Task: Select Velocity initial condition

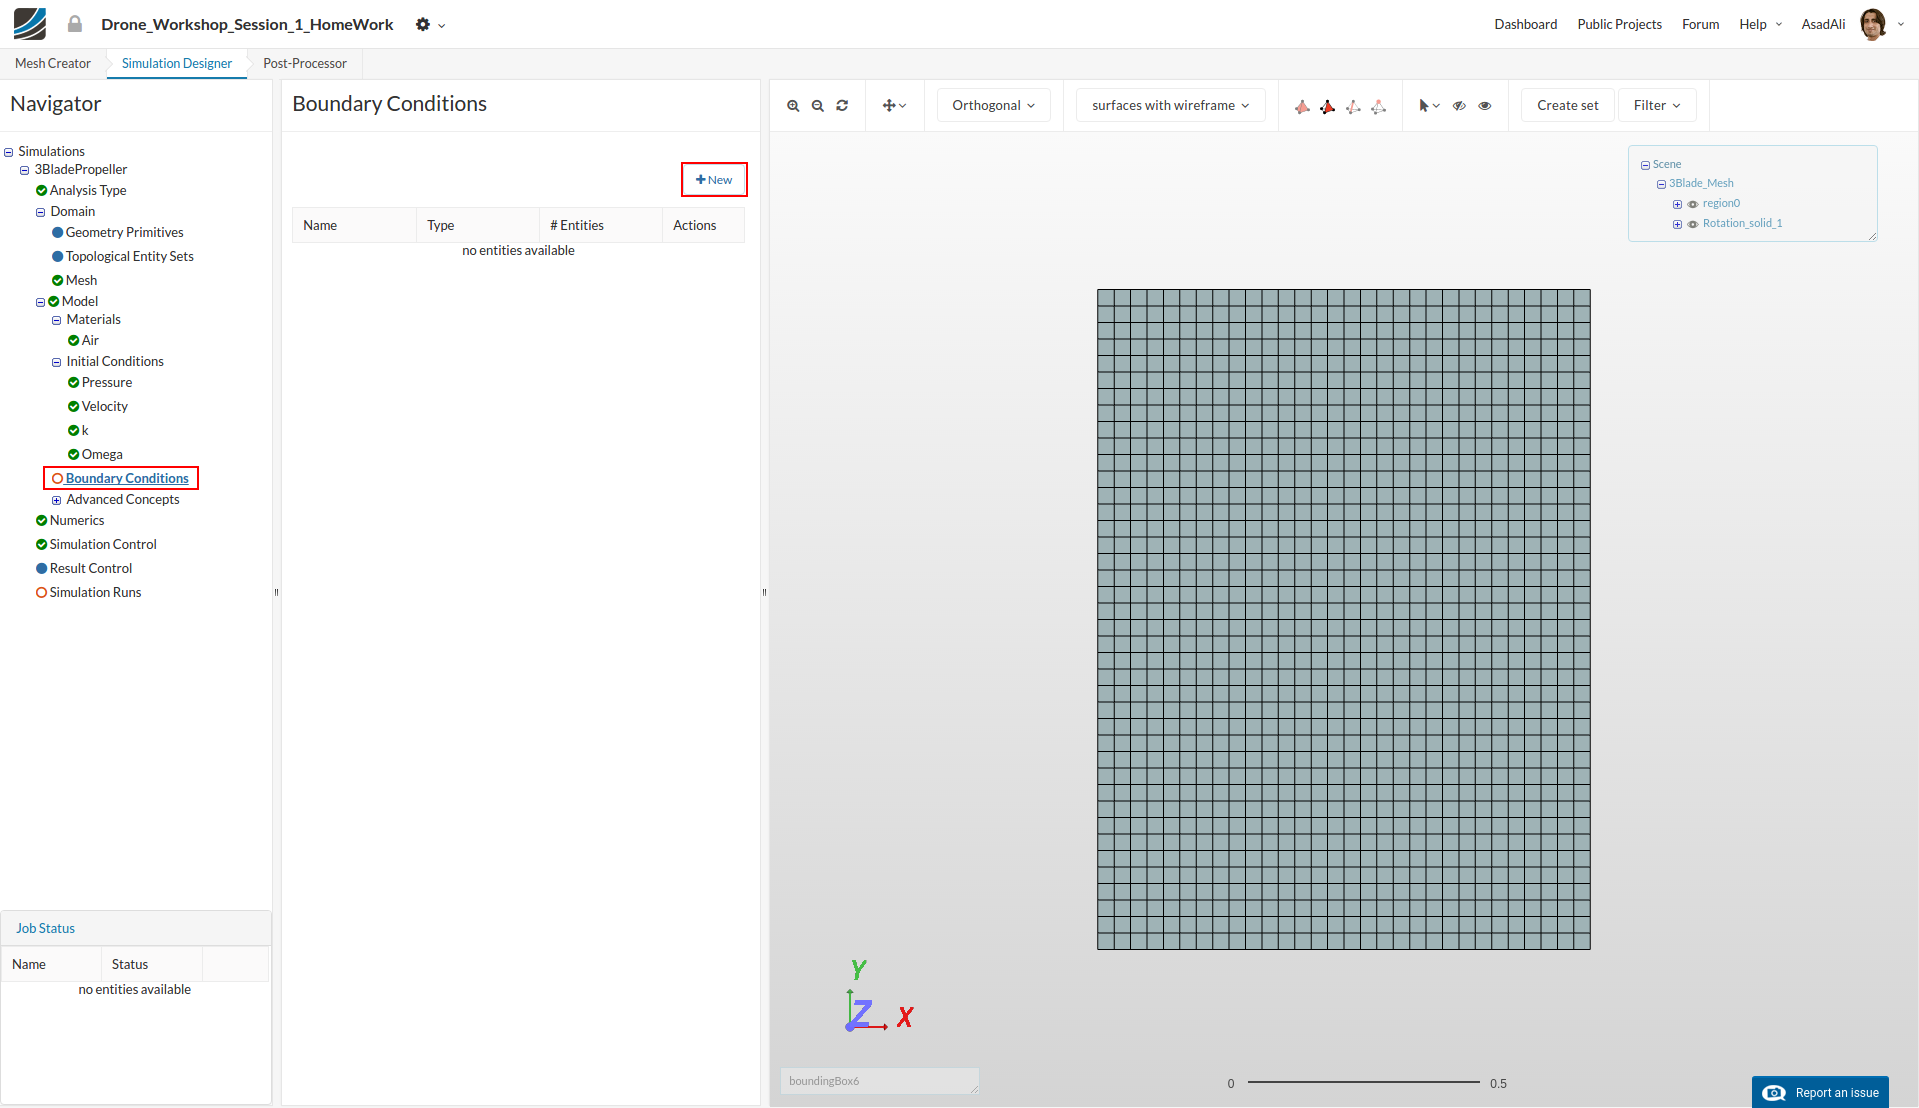Action: [x=105, y=407]
